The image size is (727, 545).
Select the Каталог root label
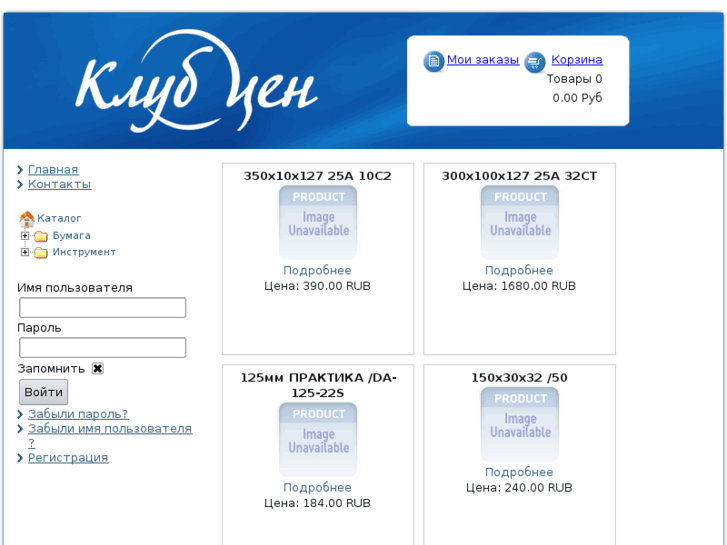coord(59,218)
